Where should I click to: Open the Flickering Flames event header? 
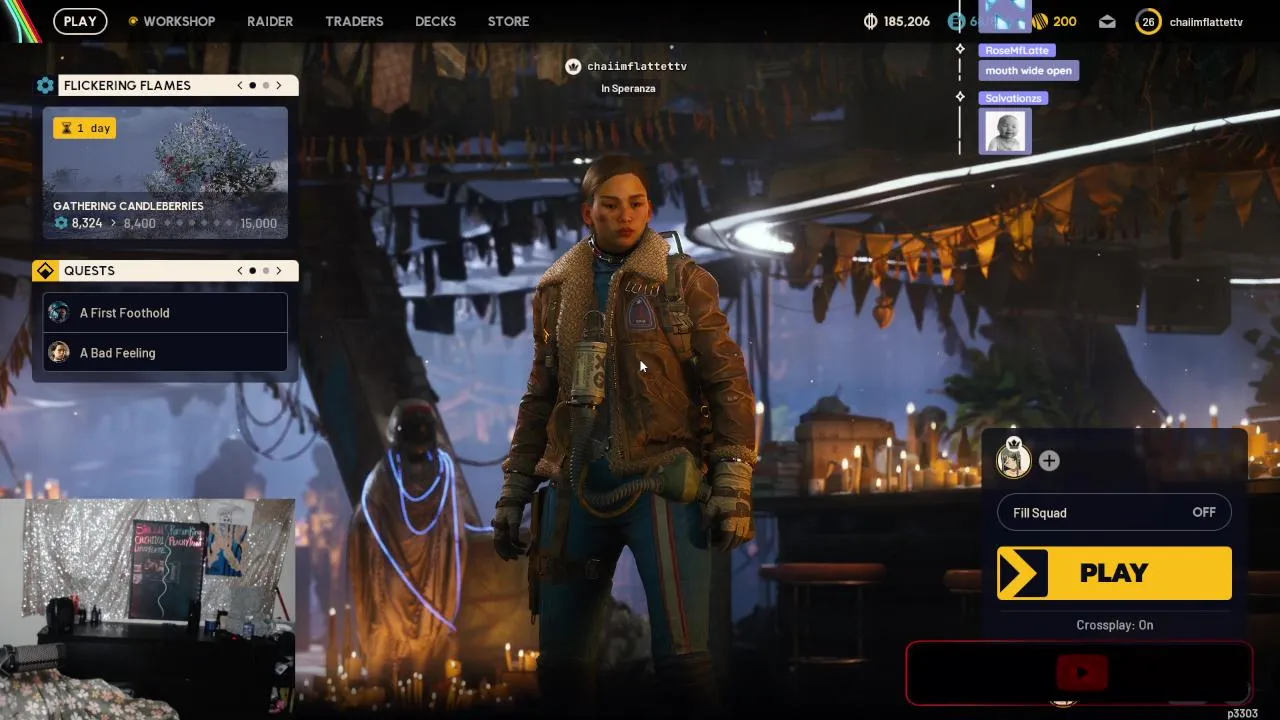[178, 85]
